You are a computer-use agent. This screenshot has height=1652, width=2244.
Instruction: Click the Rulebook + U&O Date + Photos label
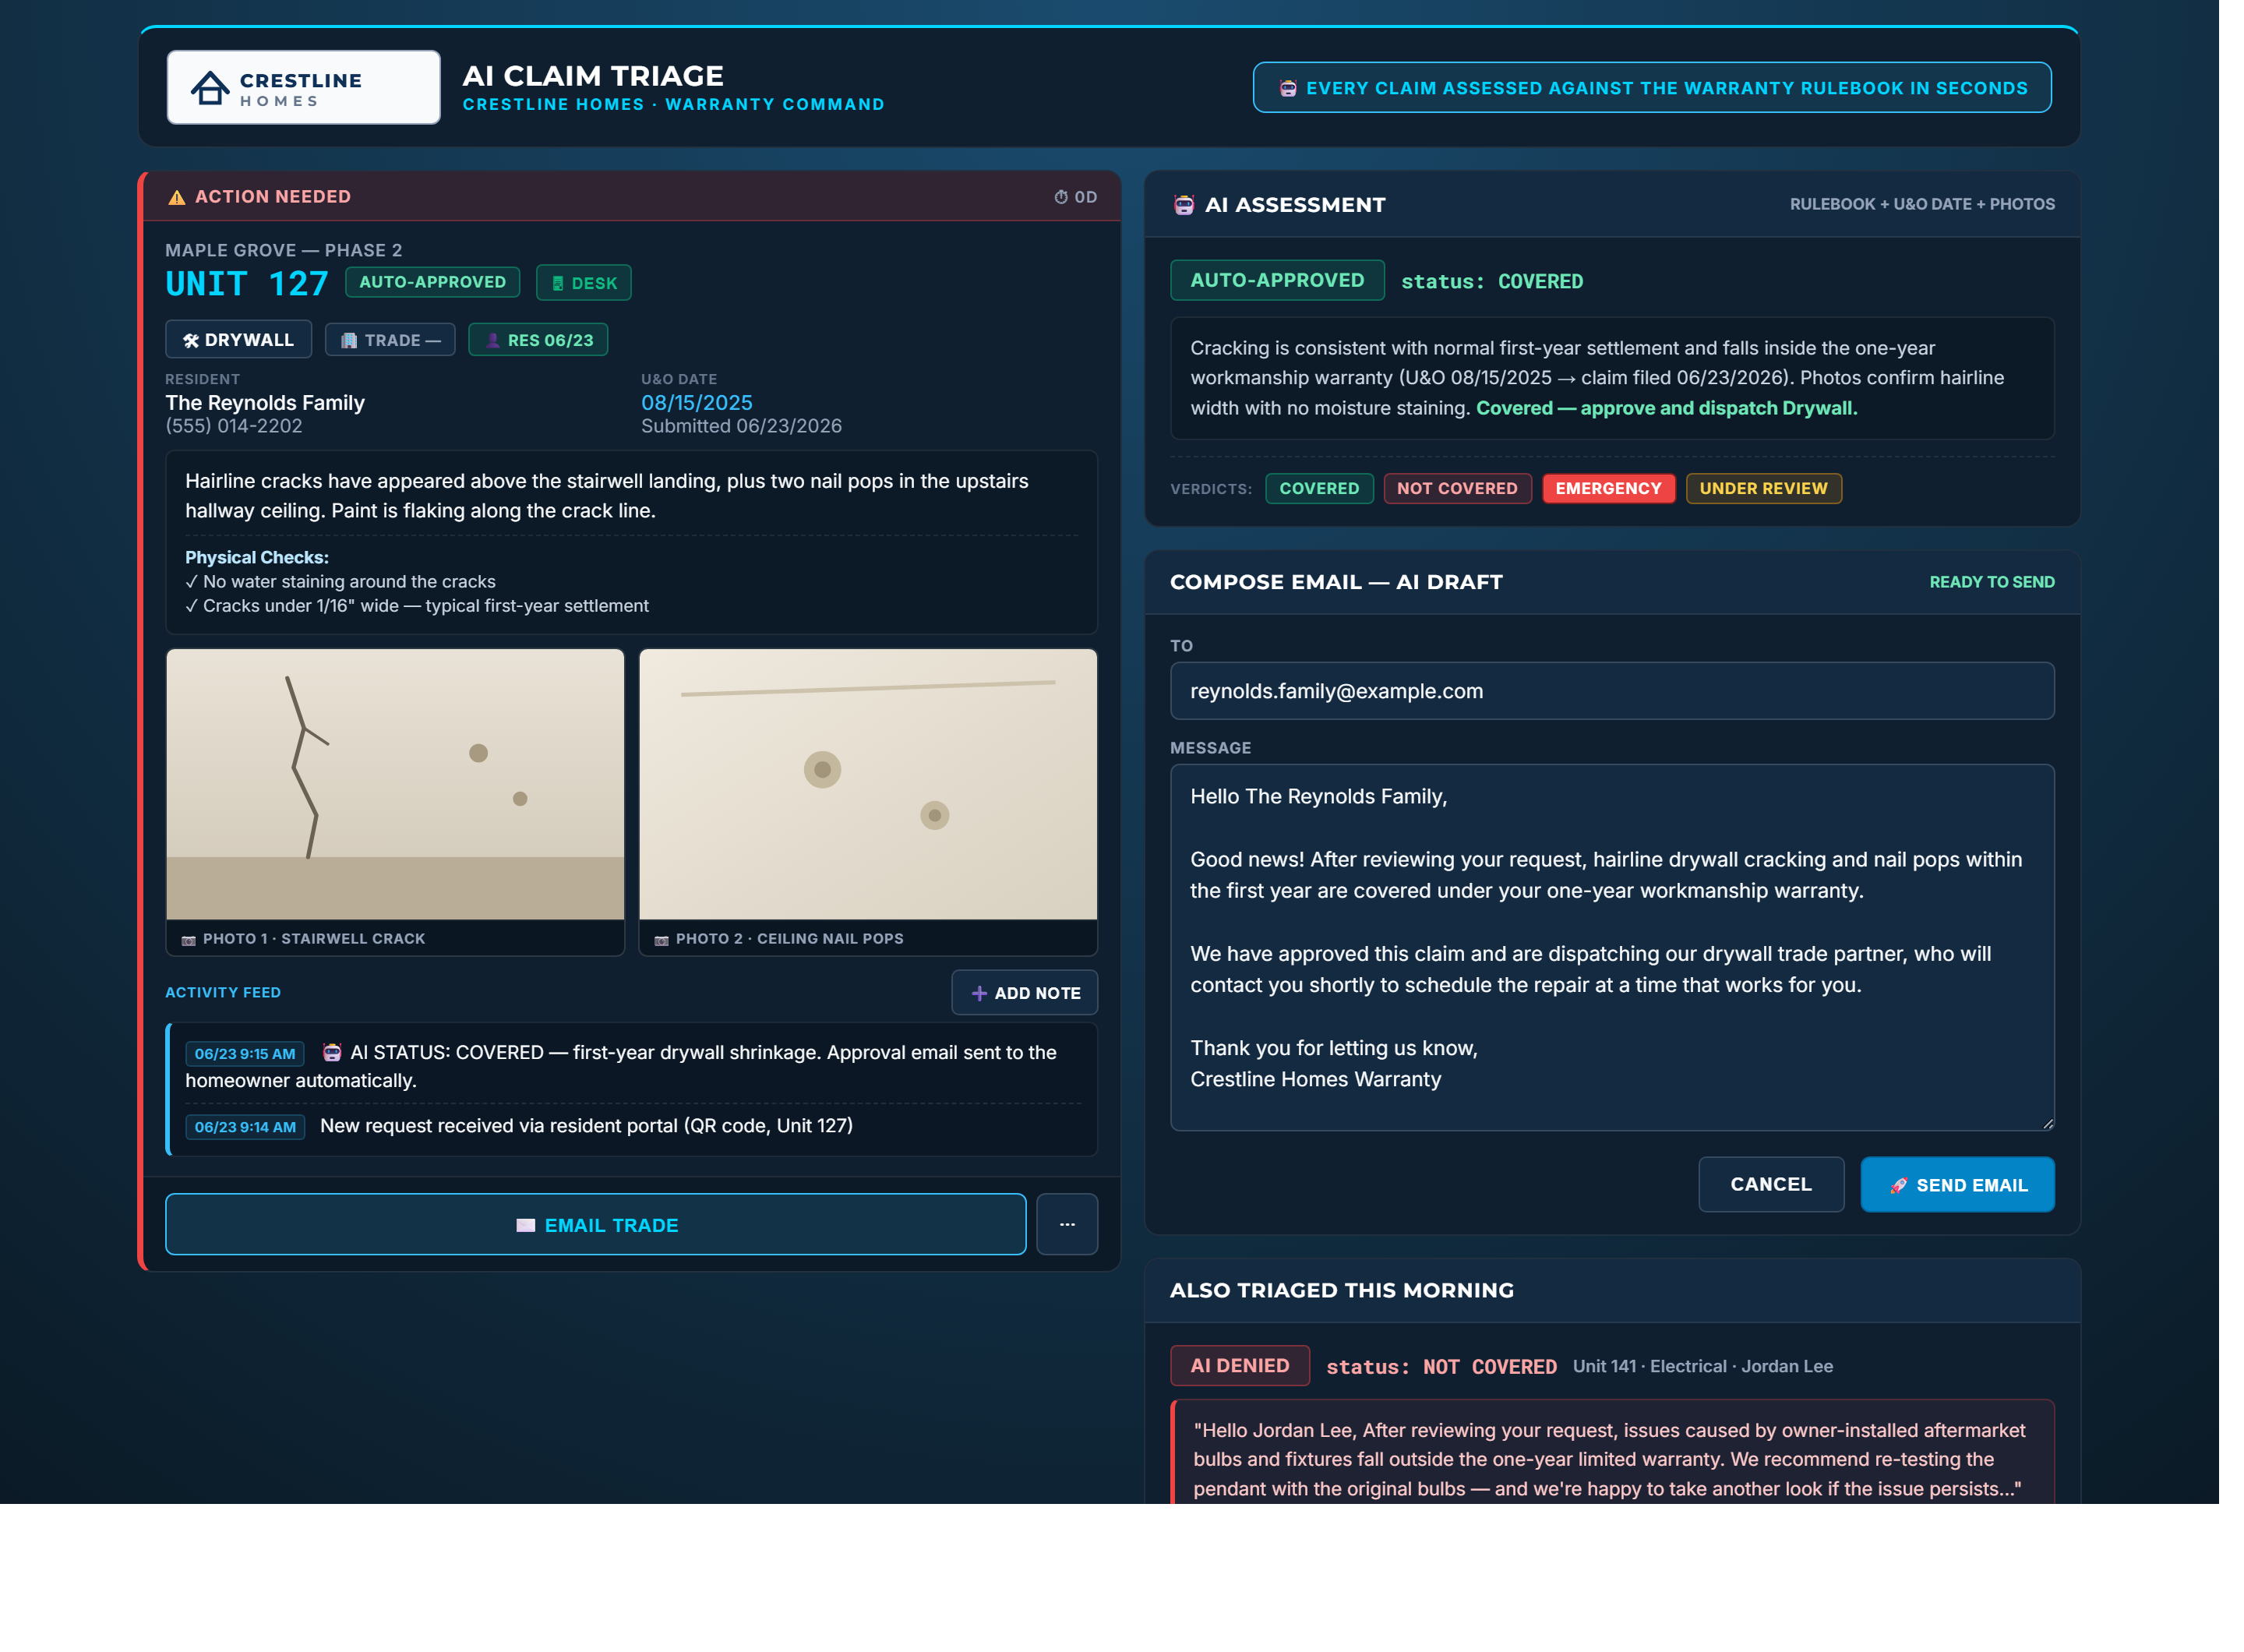[1921, 204]
